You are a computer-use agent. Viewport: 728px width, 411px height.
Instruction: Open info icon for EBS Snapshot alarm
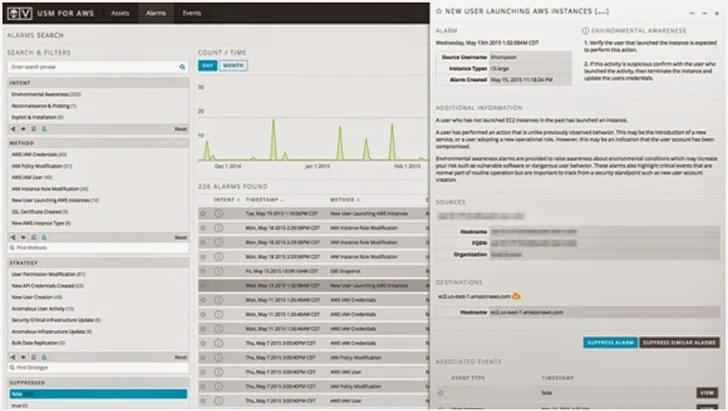218,271
